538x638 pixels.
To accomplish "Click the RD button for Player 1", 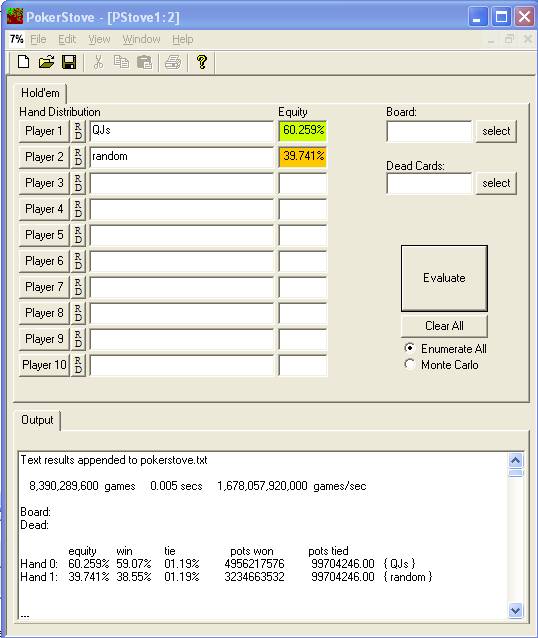I will click(78, 131).
